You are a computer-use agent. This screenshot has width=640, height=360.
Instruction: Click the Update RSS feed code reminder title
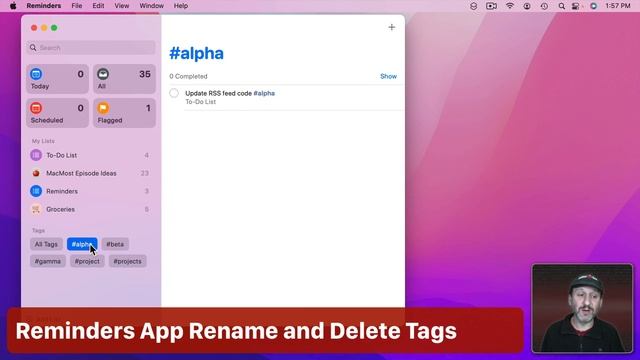218,93
